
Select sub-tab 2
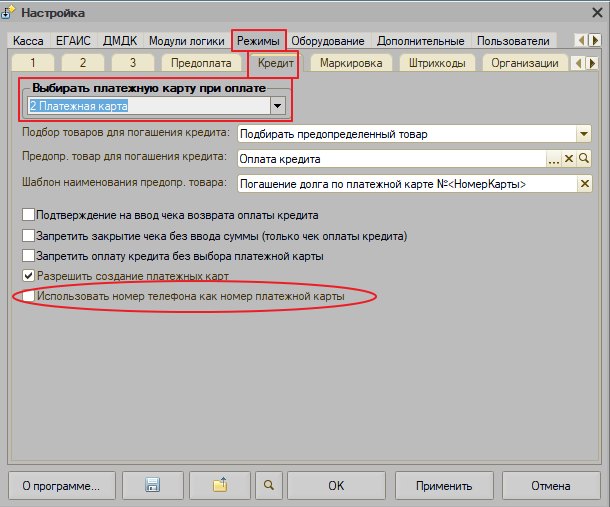(x=83, y=63)
